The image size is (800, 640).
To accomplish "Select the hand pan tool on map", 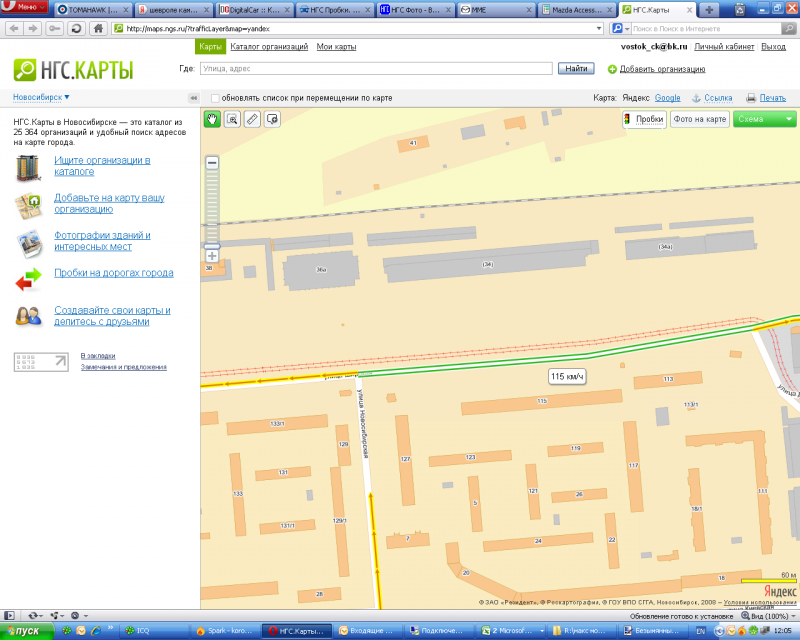I will click(212, 119).
